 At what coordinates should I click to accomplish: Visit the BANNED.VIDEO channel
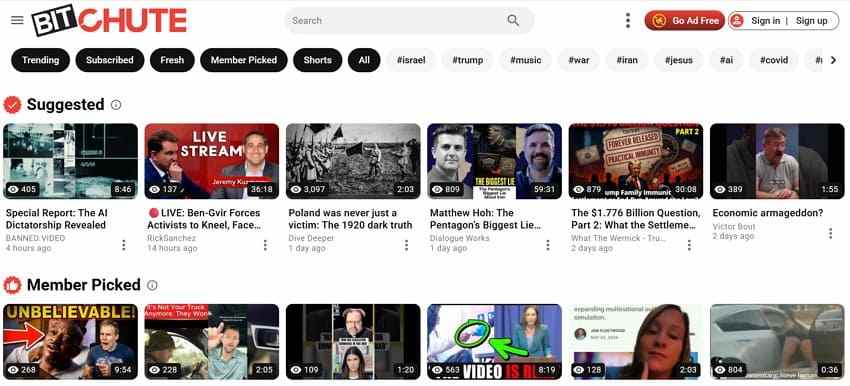35,238
